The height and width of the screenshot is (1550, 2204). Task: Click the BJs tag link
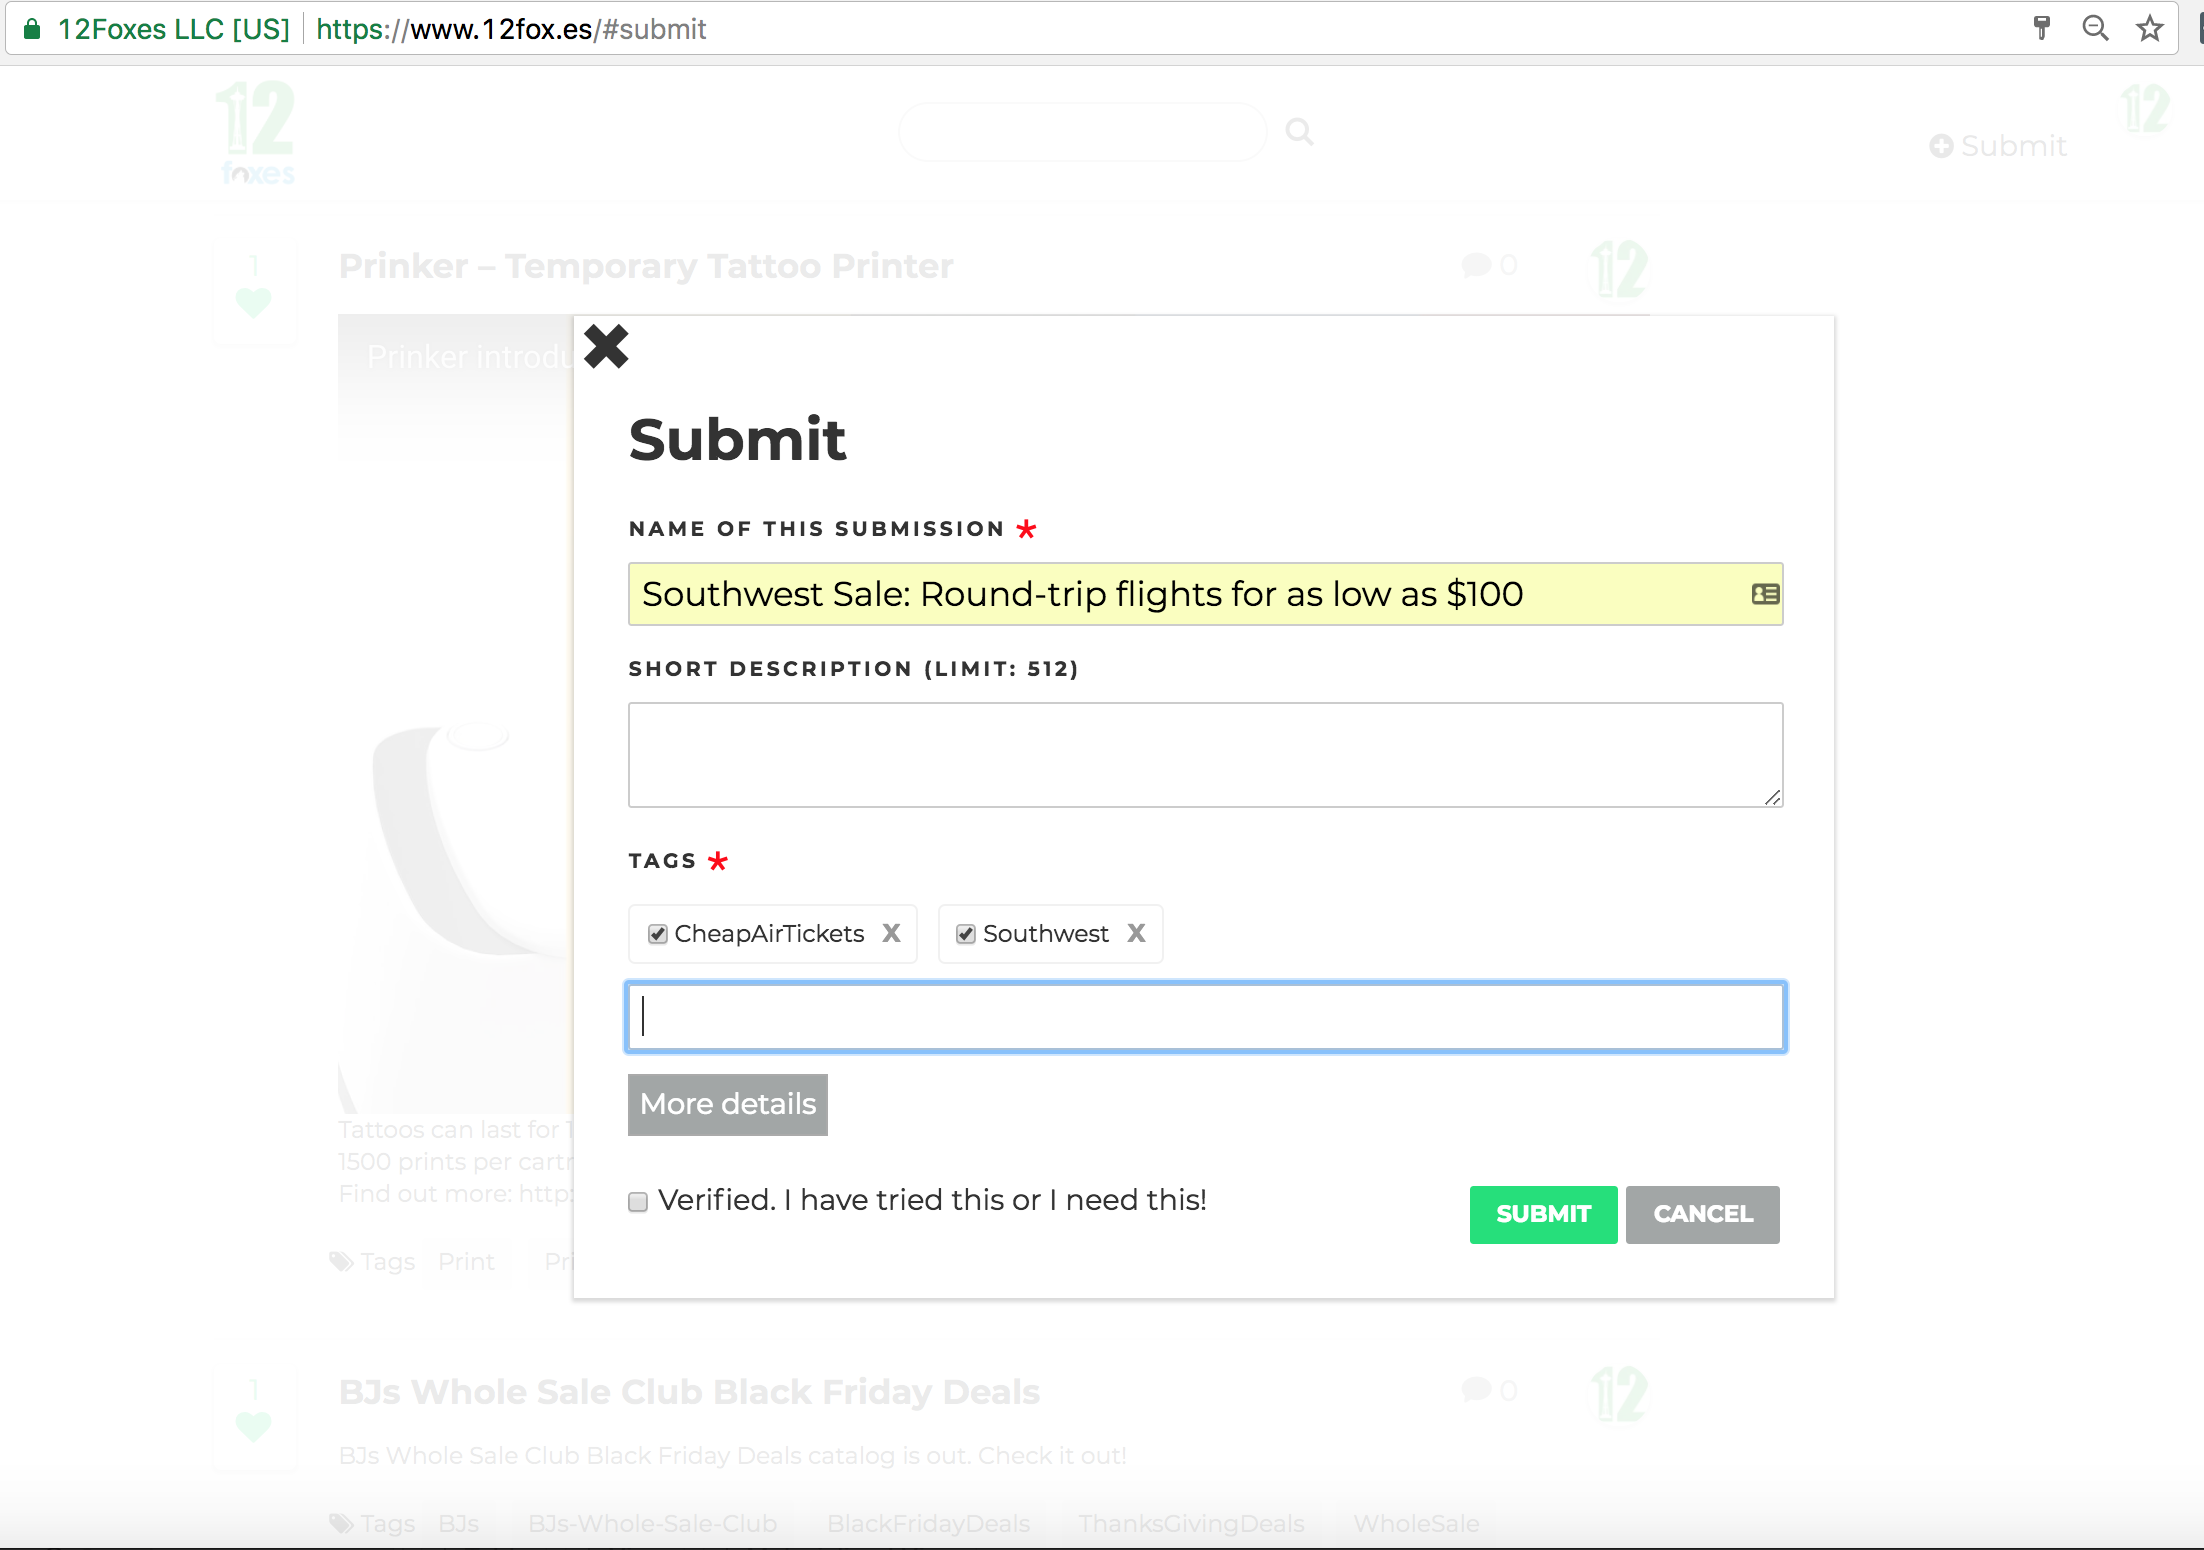point(459,1524)
